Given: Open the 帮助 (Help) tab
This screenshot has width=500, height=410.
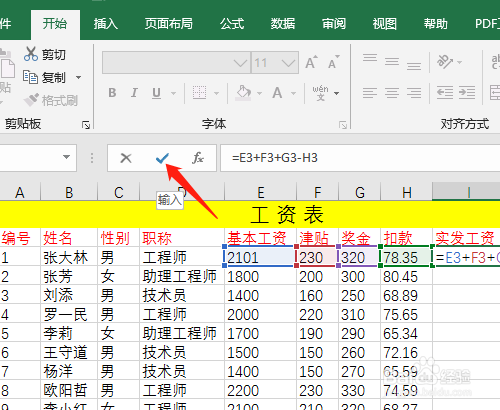Looking at the screenshot, I should (x=436, y=24).
